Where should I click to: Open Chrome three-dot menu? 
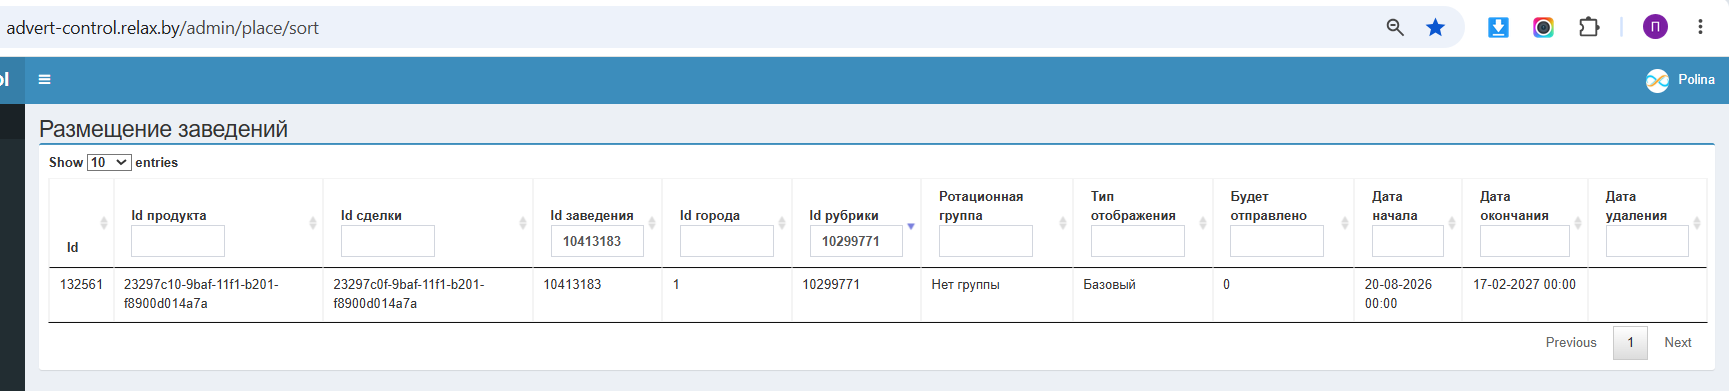click(x=1700, y=27)
